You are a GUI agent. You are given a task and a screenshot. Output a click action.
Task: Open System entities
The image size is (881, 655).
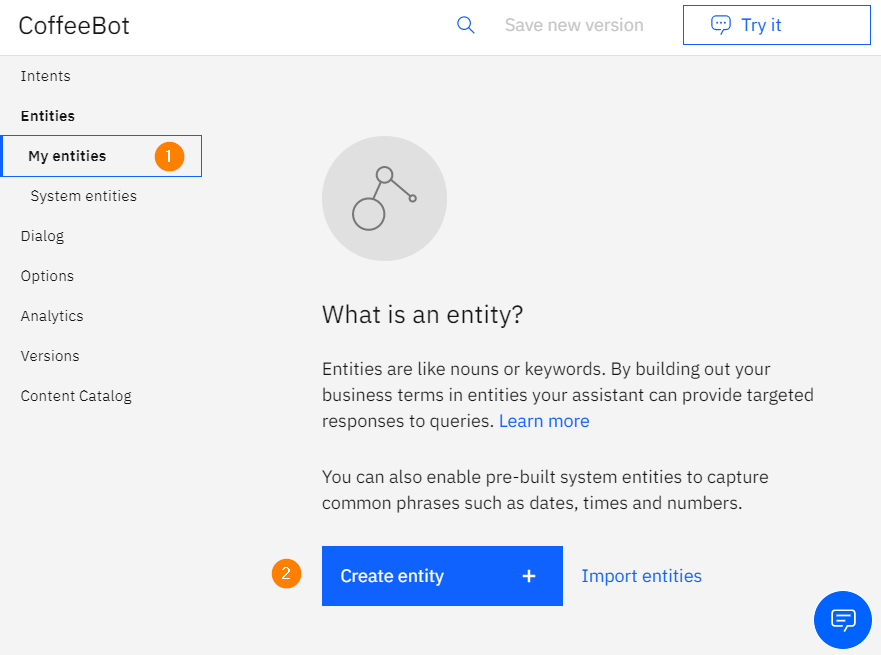tap(84, 196)
